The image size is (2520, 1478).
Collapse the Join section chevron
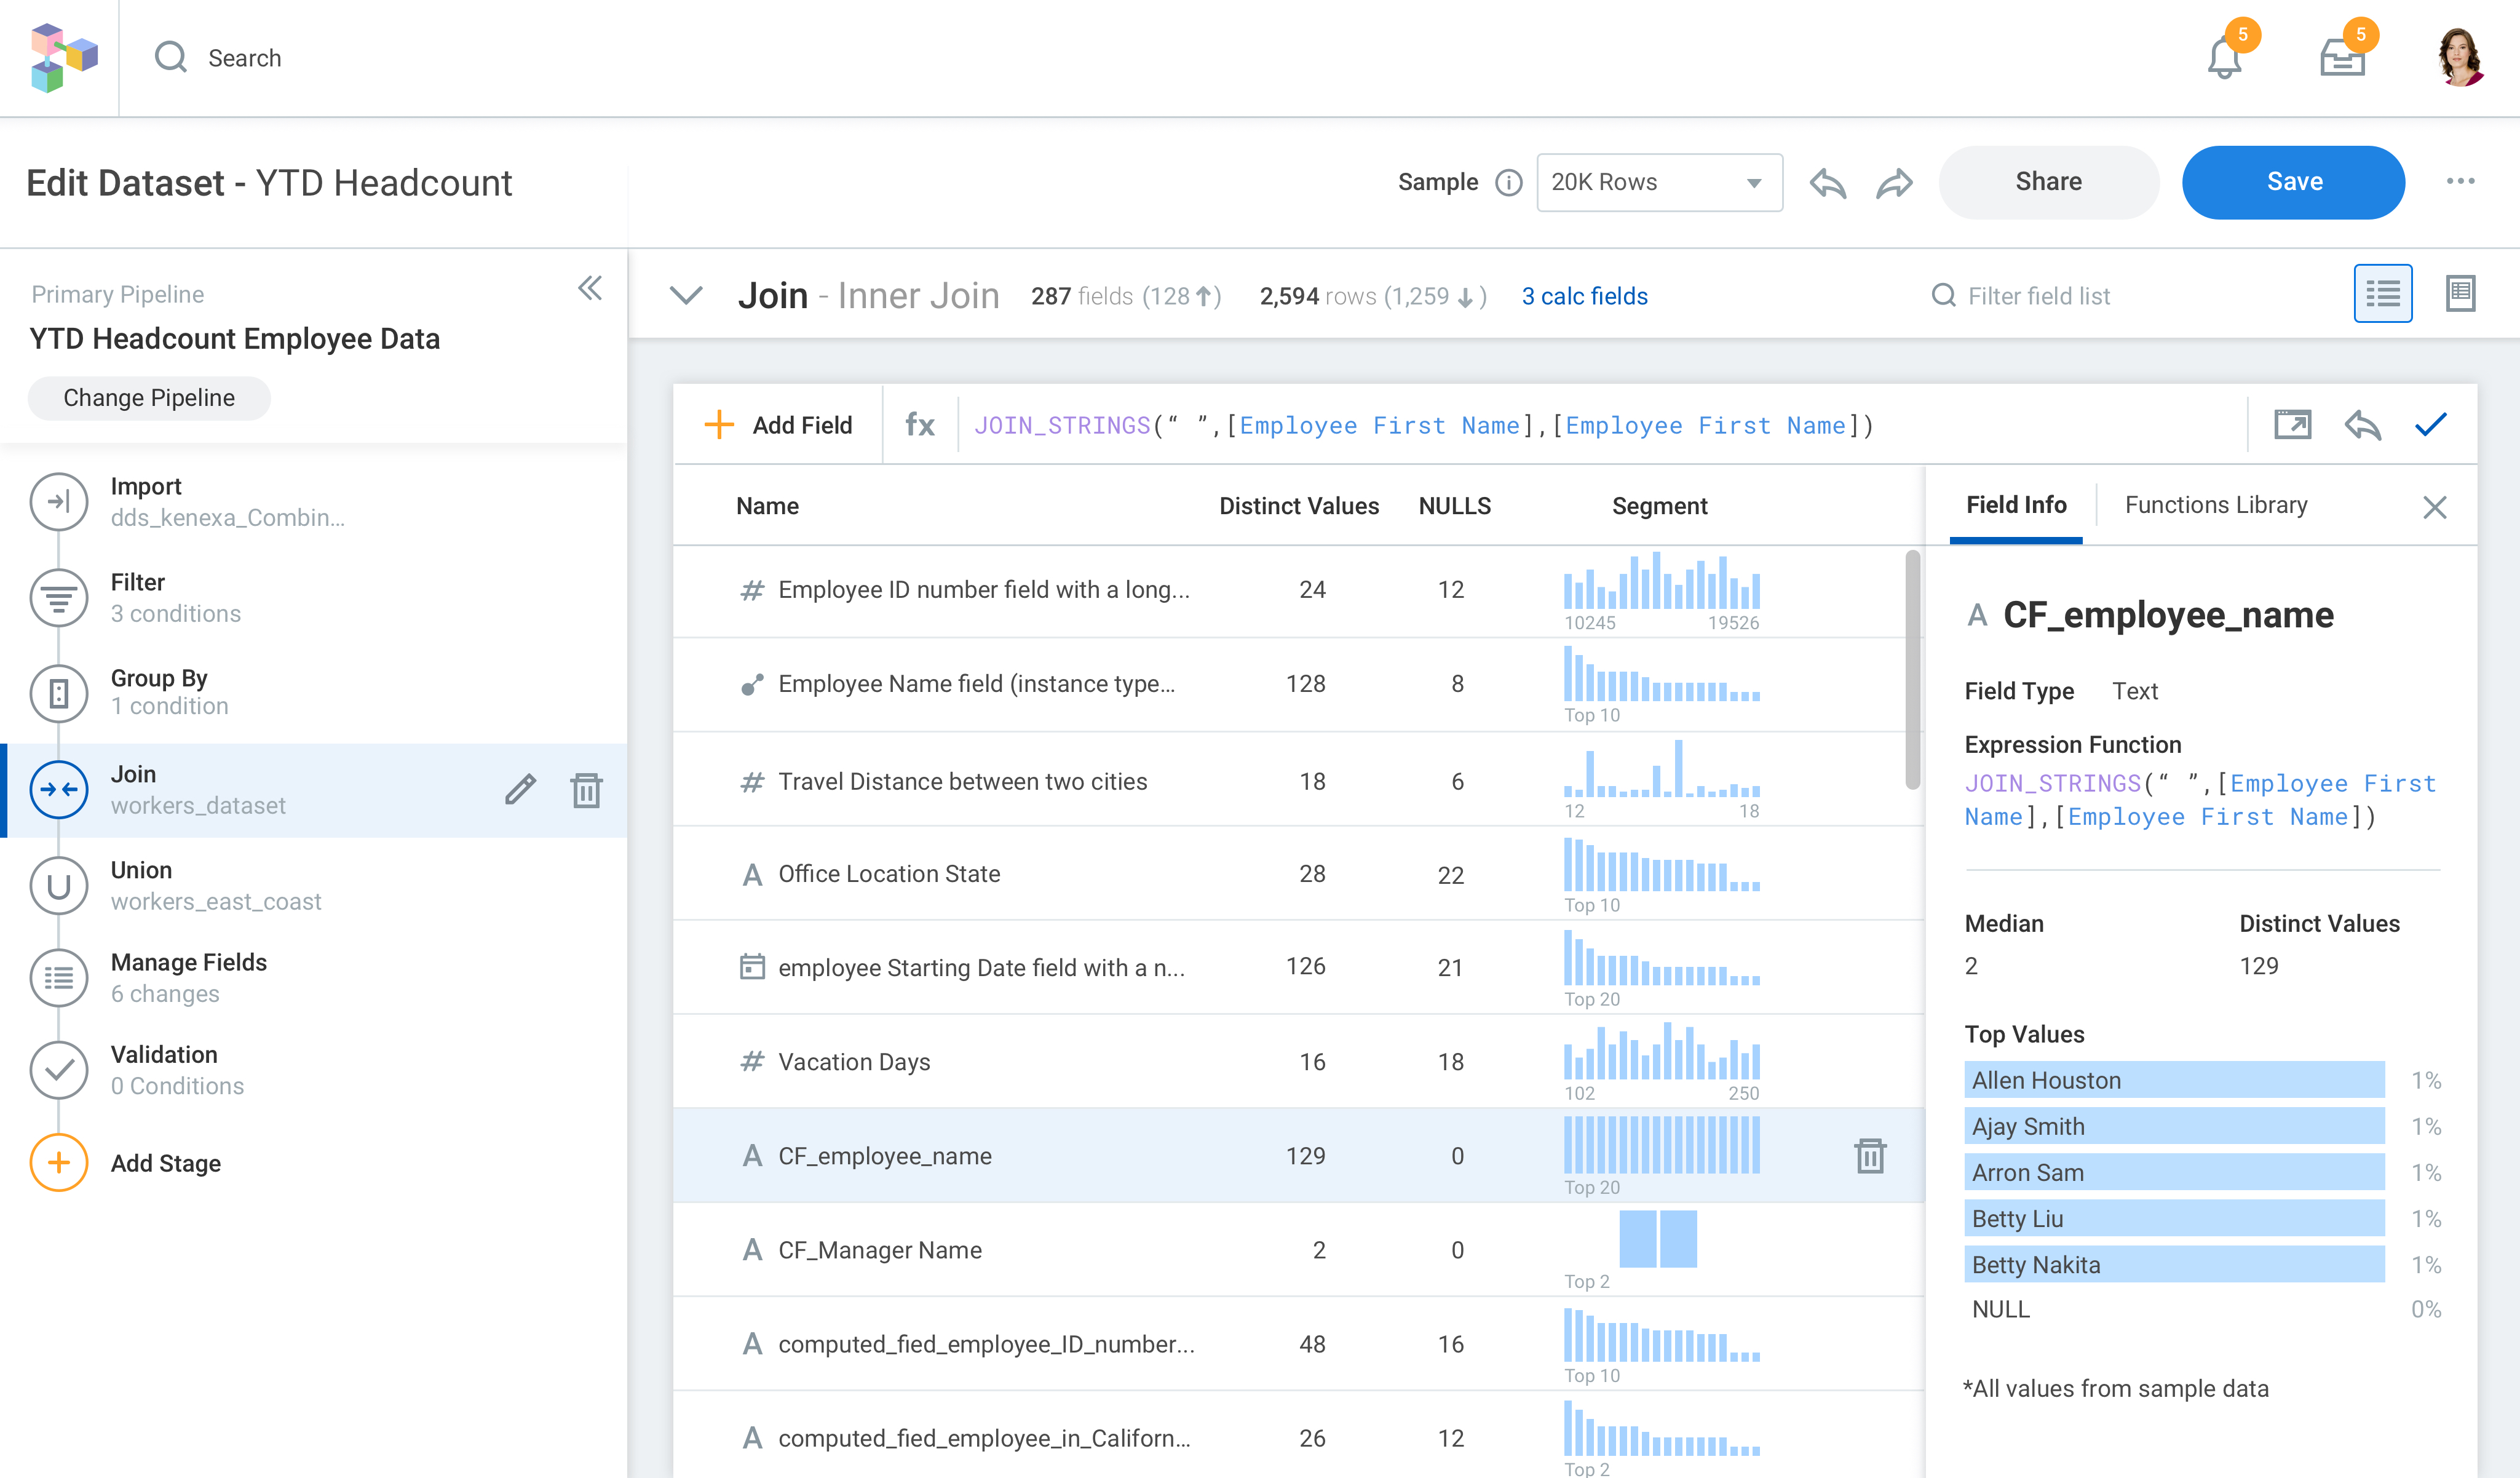click(x=686, y=296)
